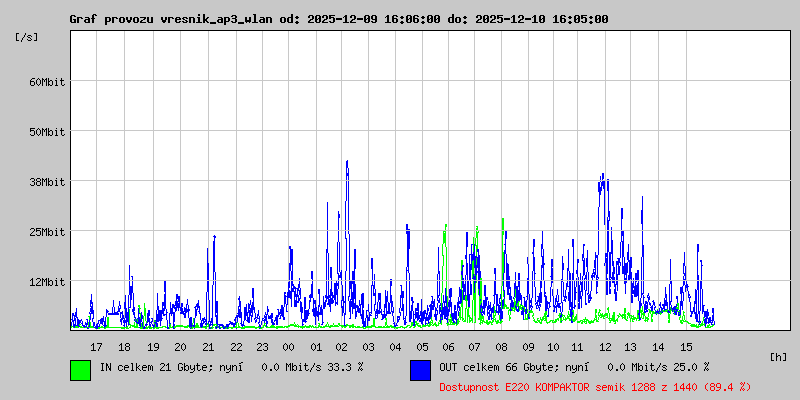Click the green IN legend color swatch
800x400 pixels.
(x=80, y=369)
